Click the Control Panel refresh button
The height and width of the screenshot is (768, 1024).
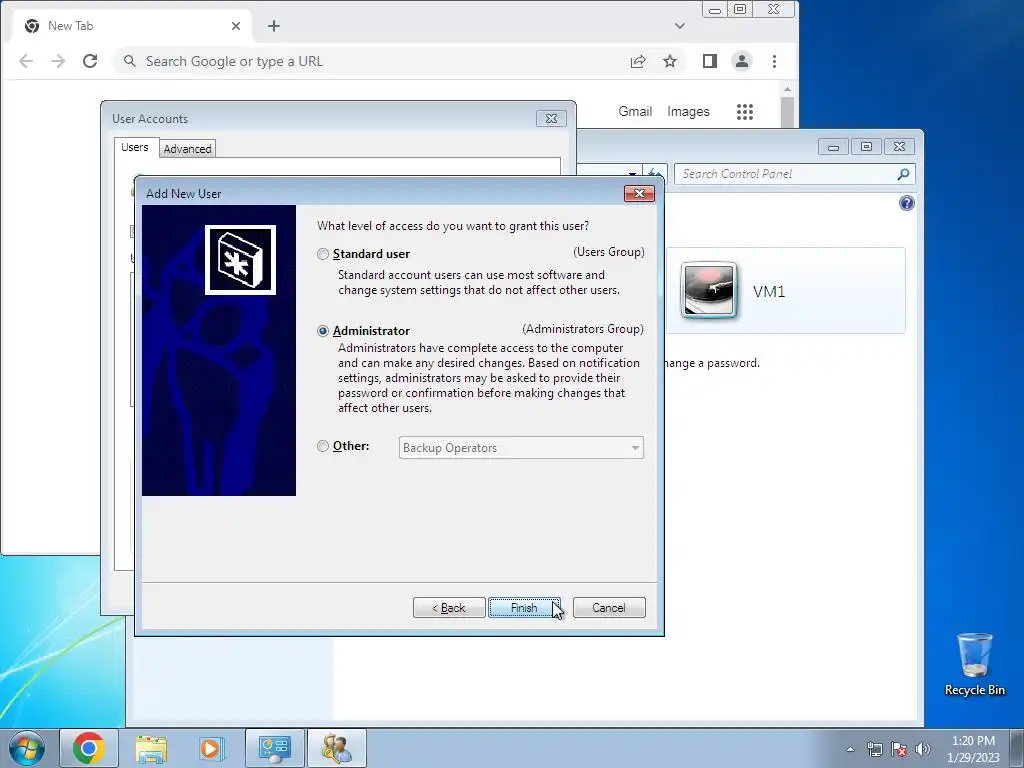[654, 174]
